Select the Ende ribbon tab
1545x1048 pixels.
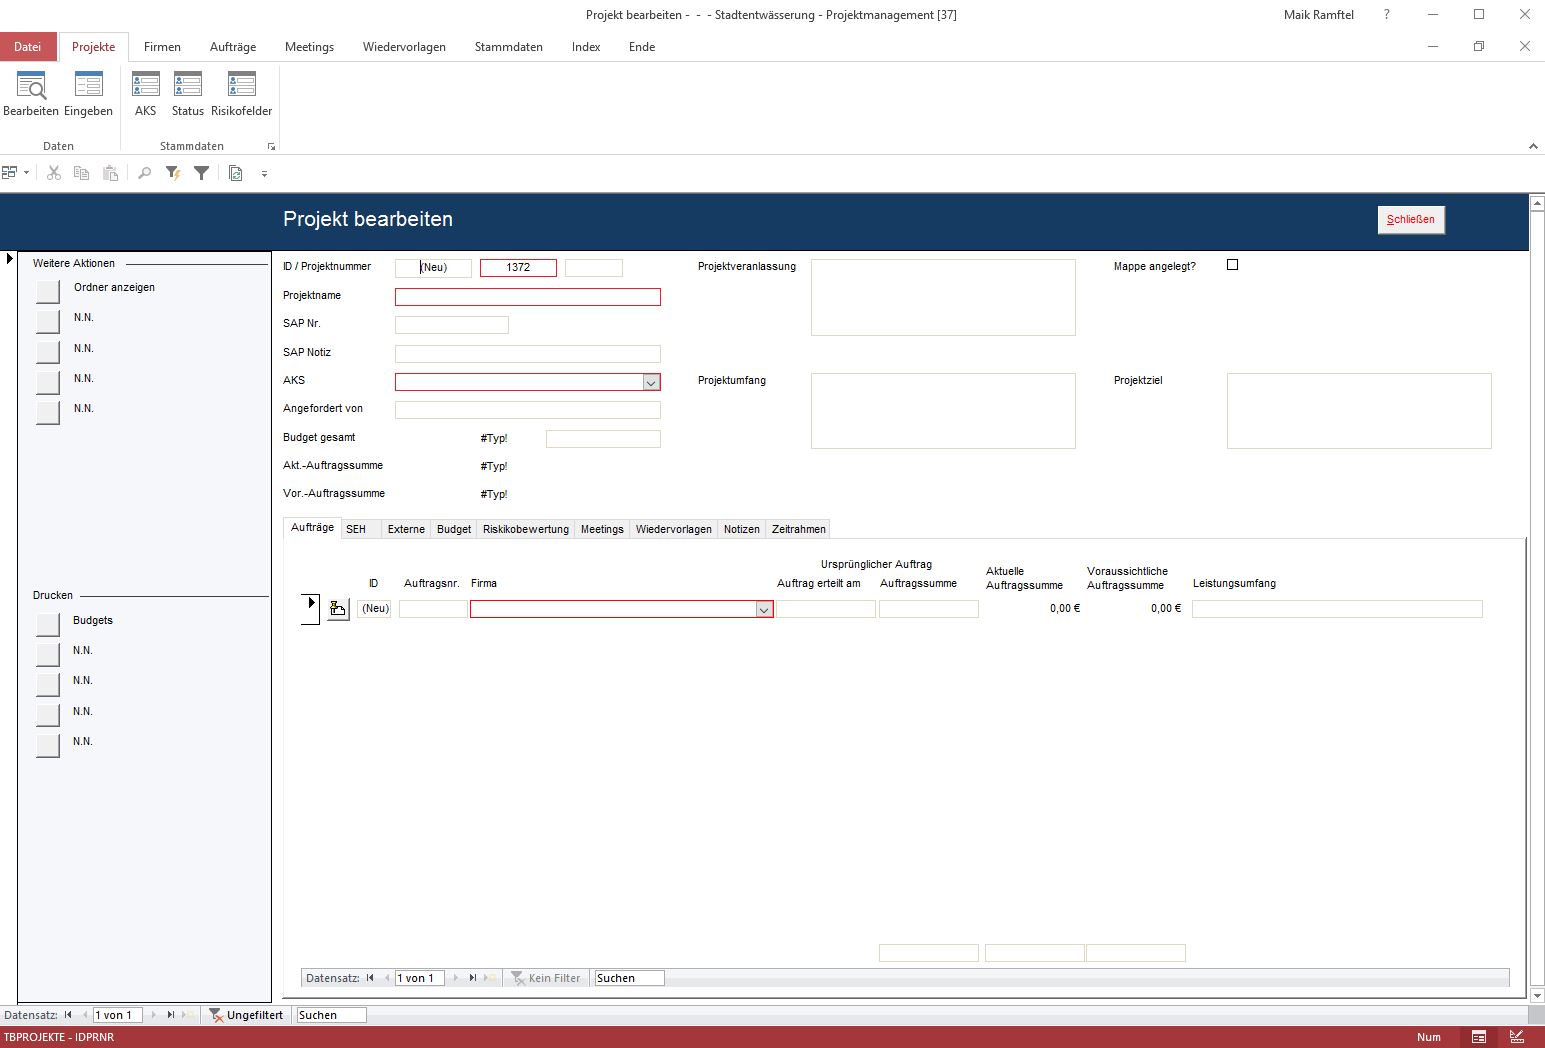[x=642, y=47]
